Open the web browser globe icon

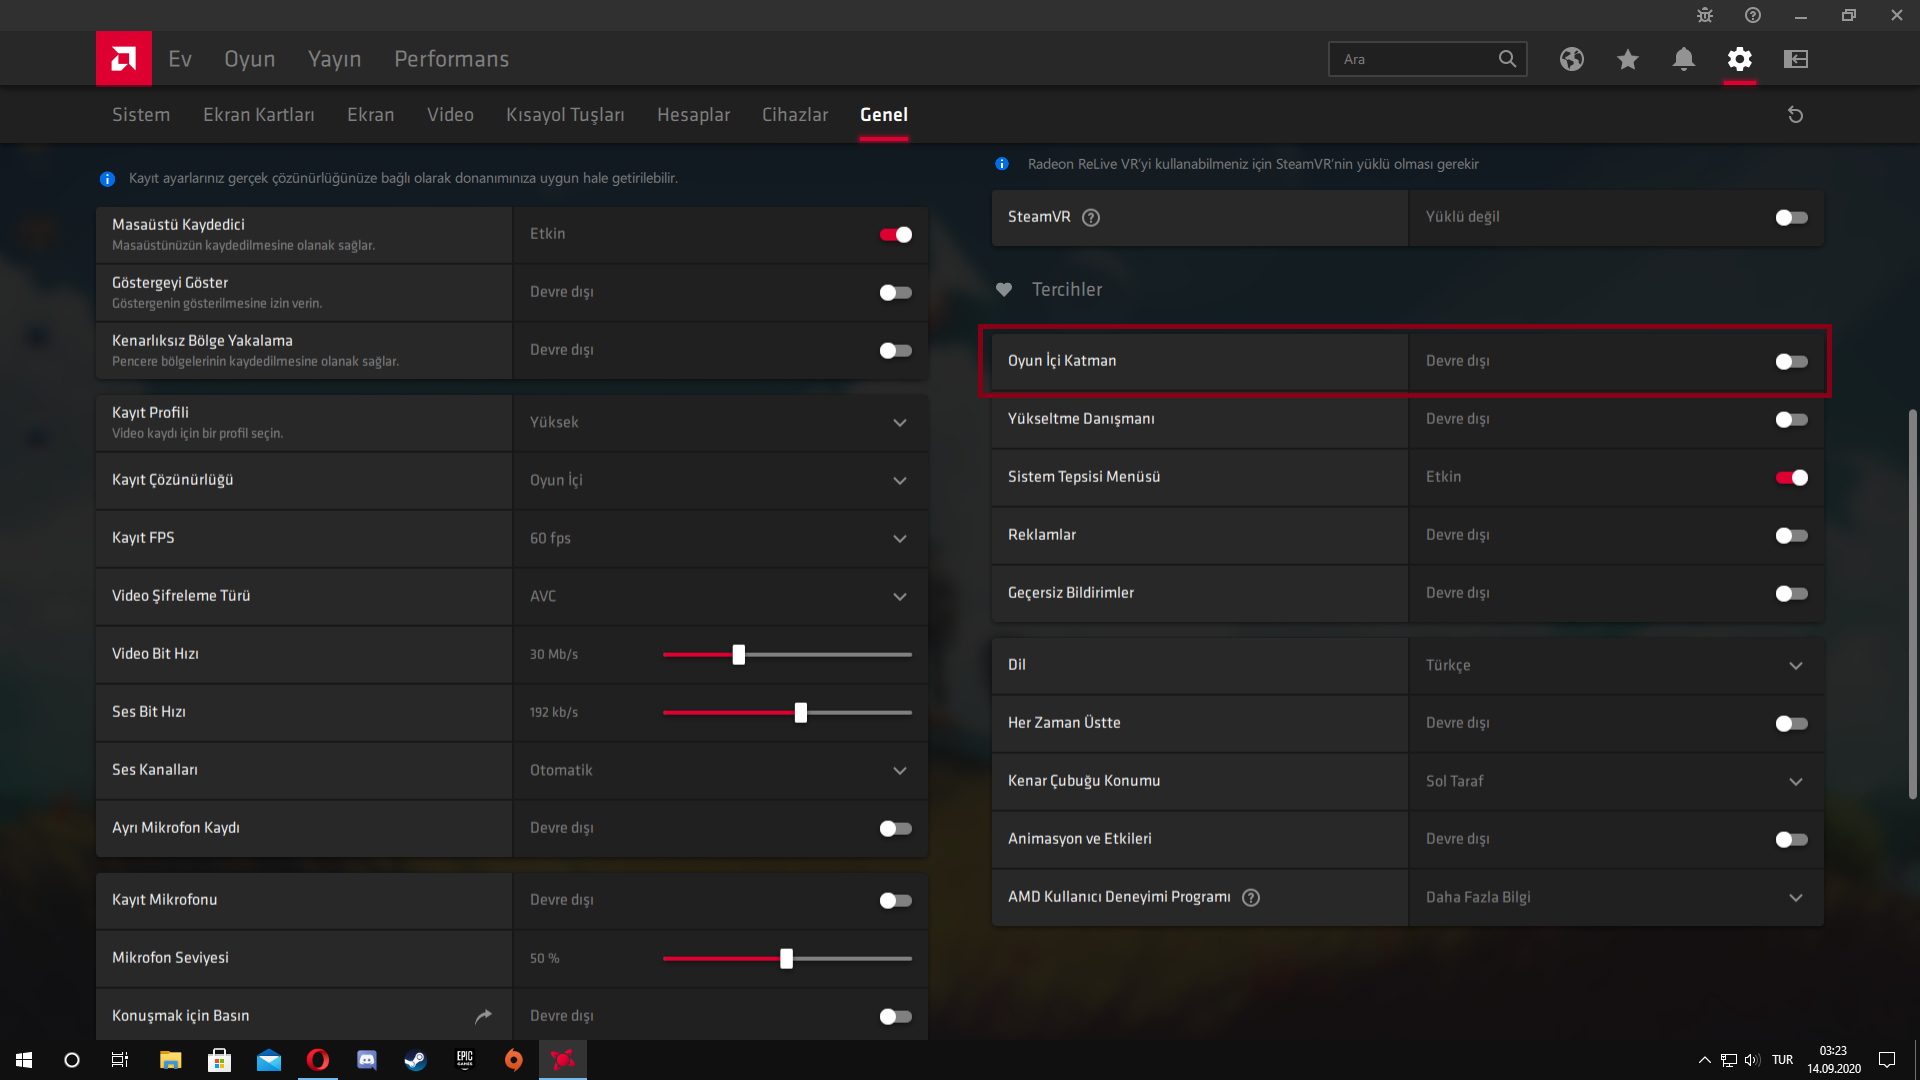1571,59
